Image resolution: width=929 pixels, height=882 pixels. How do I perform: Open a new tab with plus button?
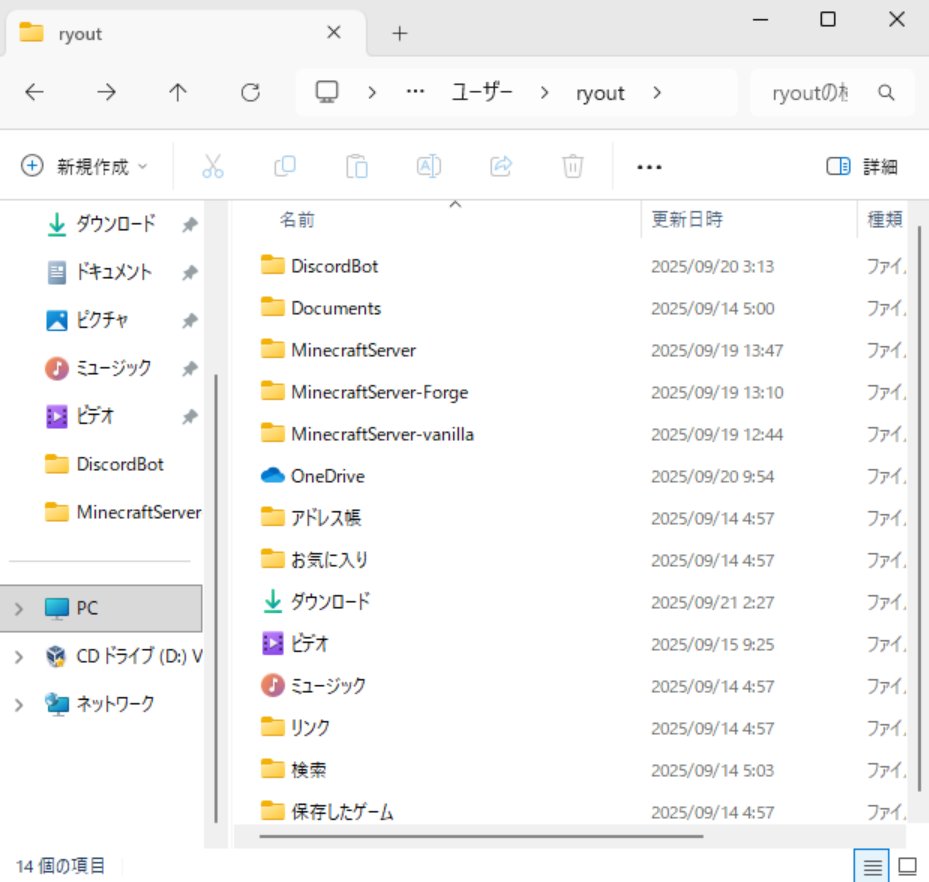(400, 33)
